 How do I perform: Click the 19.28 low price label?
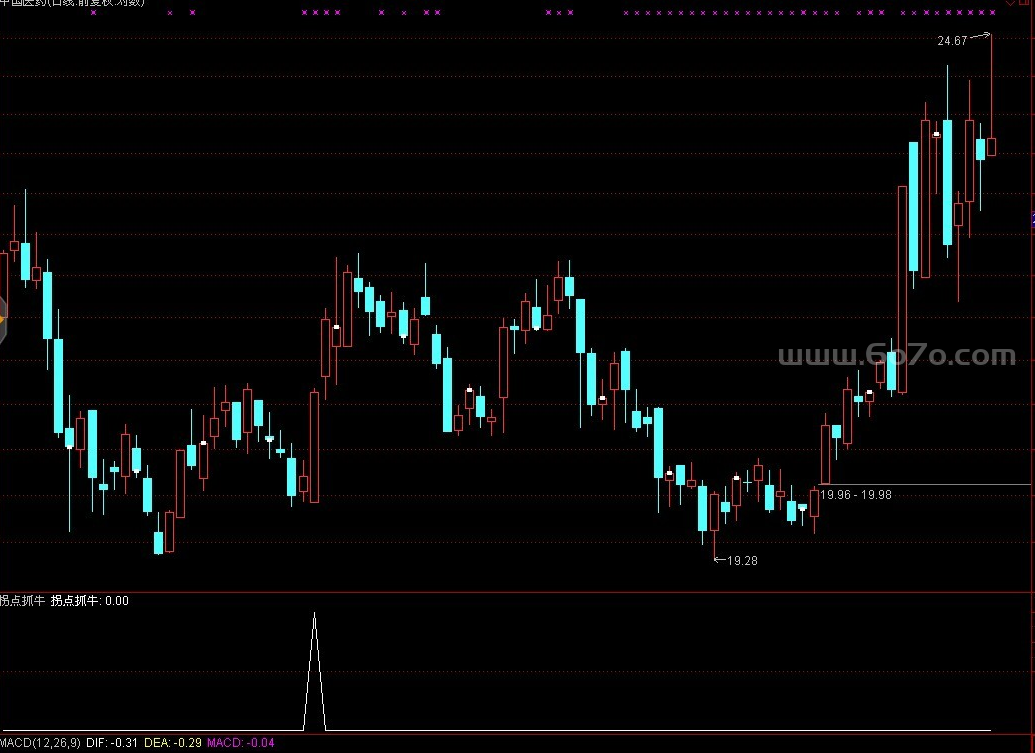tap(742, 561)
